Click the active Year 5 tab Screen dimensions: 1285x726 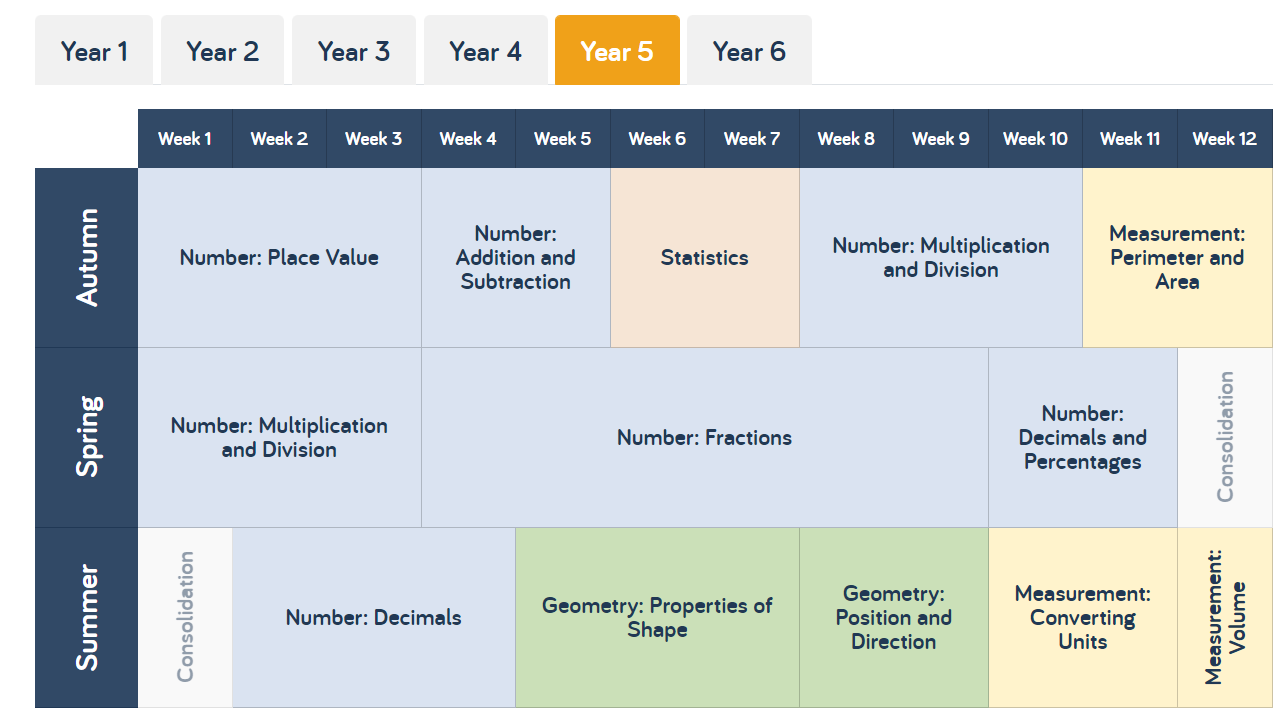click(x=617, y=50)
